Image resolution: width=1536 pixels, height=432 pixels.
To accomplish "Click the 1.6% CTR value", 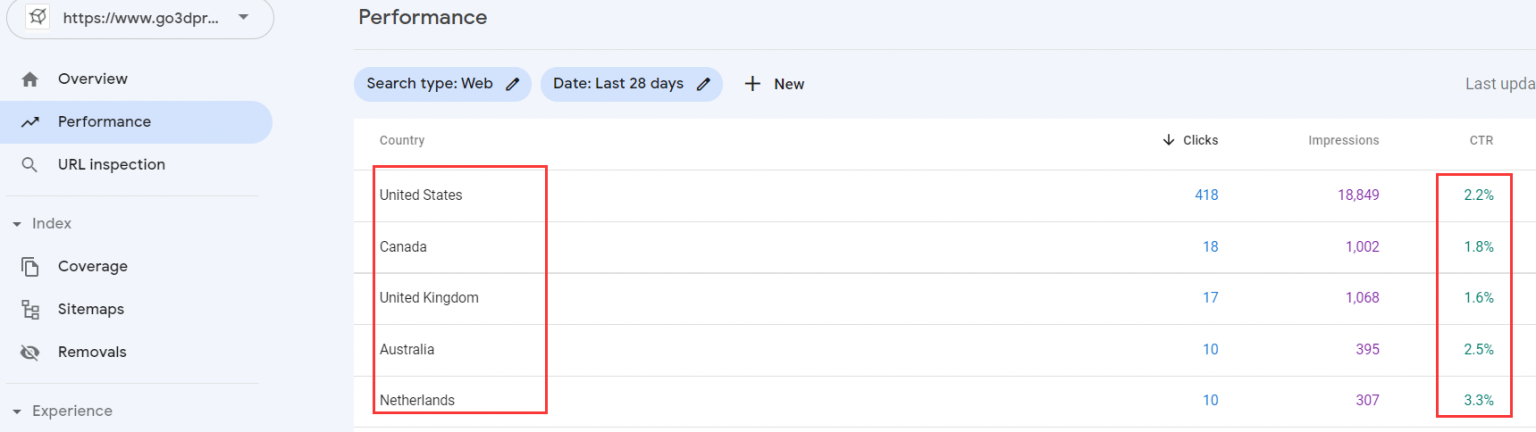I will click(1479, 298).
